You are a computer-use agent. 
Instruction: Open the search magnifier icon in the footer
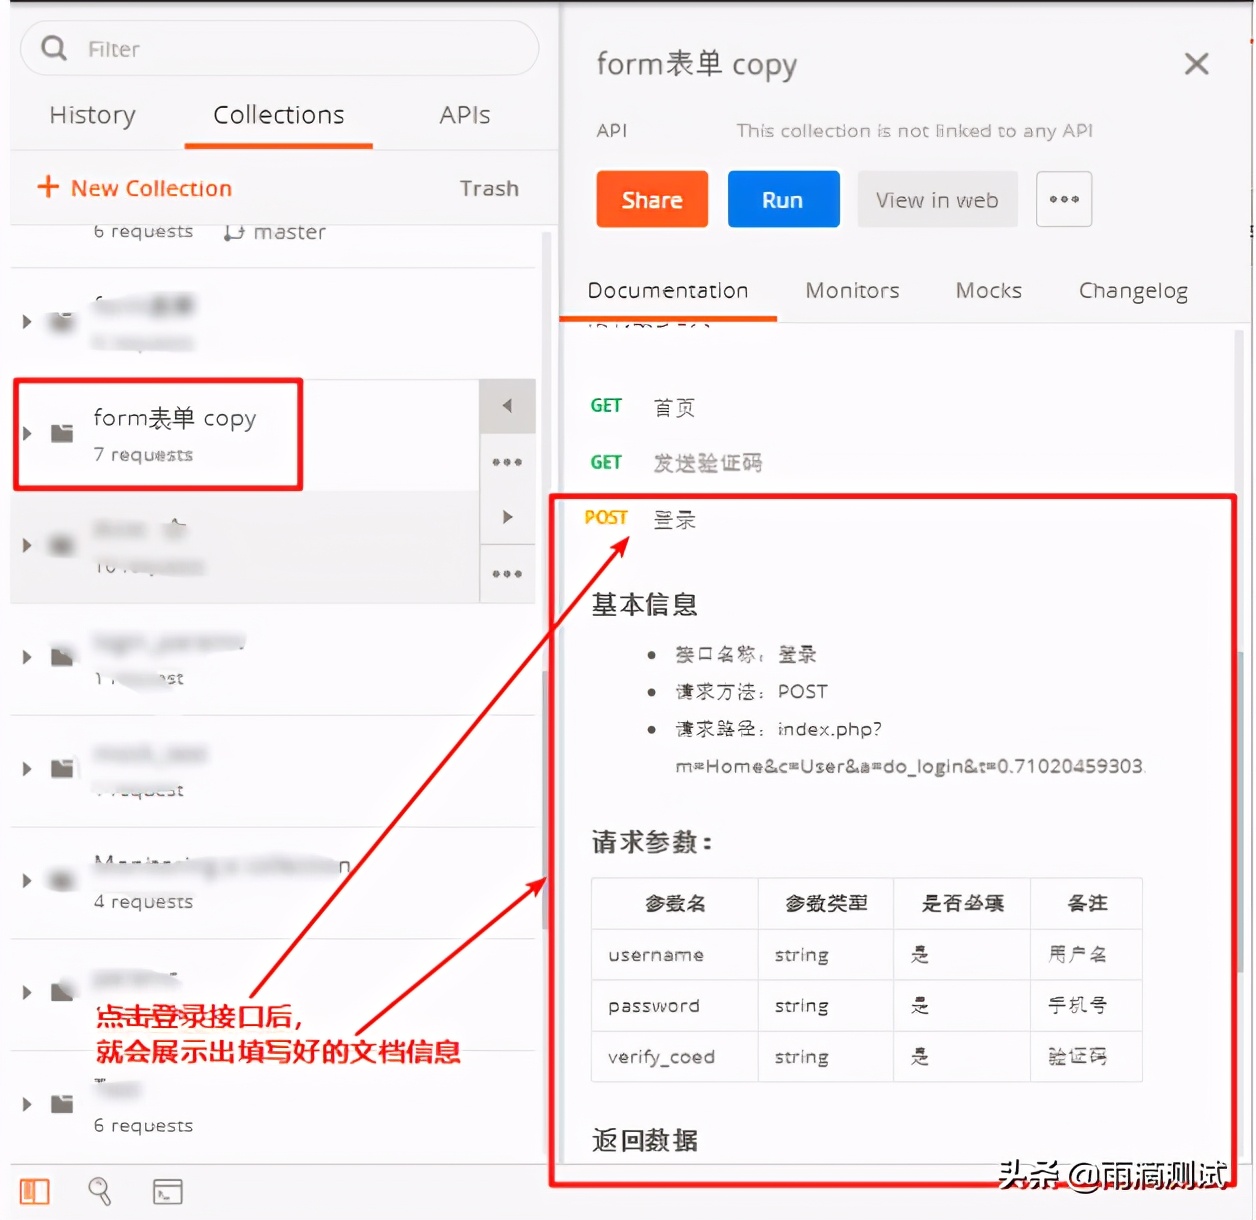(100, 1191)
